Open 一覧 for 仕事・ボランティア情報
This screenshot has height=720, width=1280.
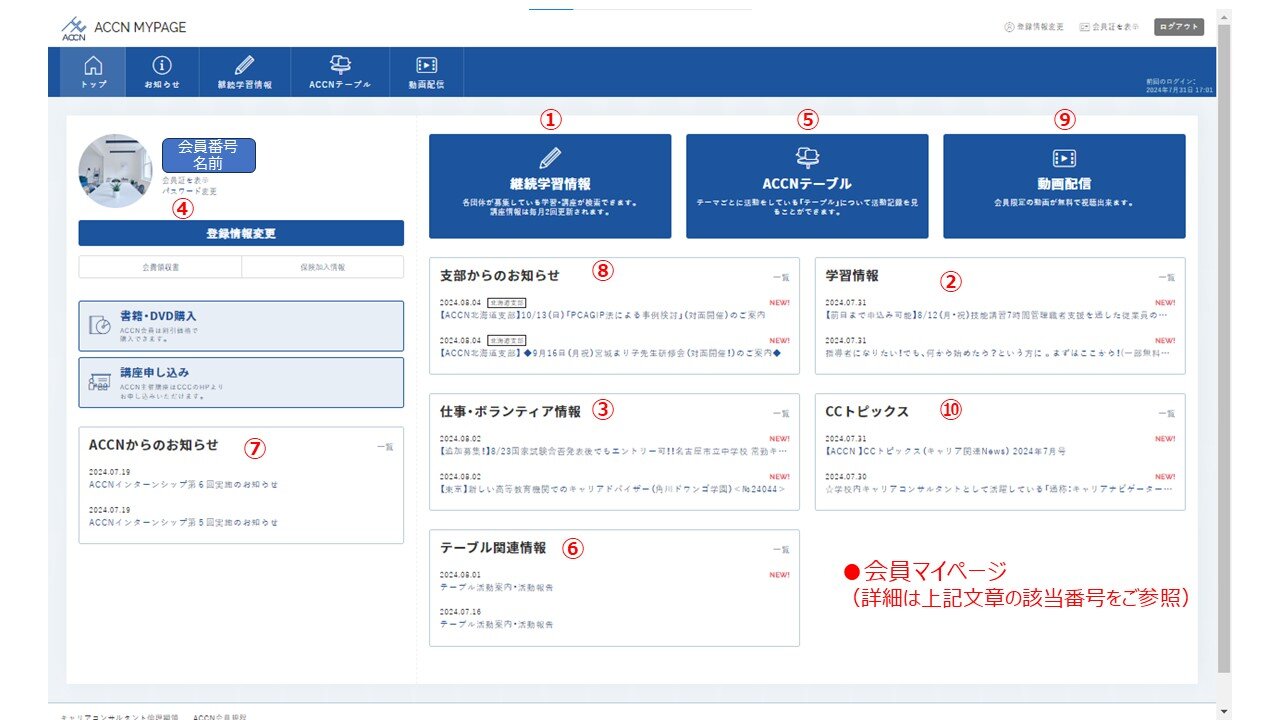pyautogui.click(x=780, y=413)
